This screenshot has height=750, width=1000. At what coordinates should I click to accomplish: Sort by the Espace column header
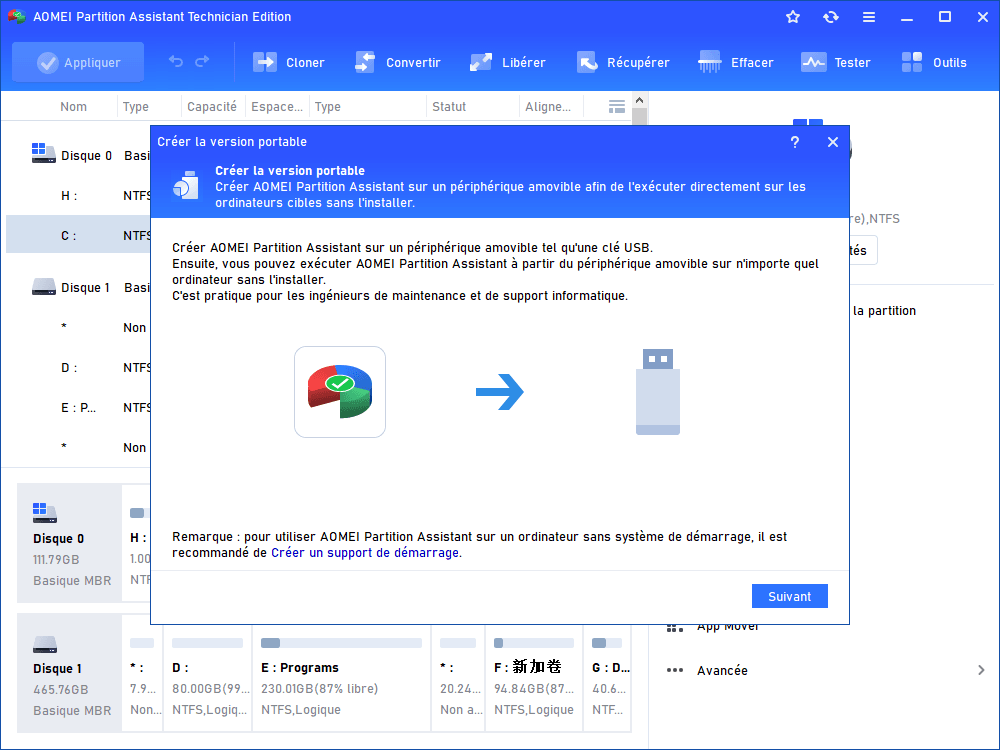click(277, 107)
